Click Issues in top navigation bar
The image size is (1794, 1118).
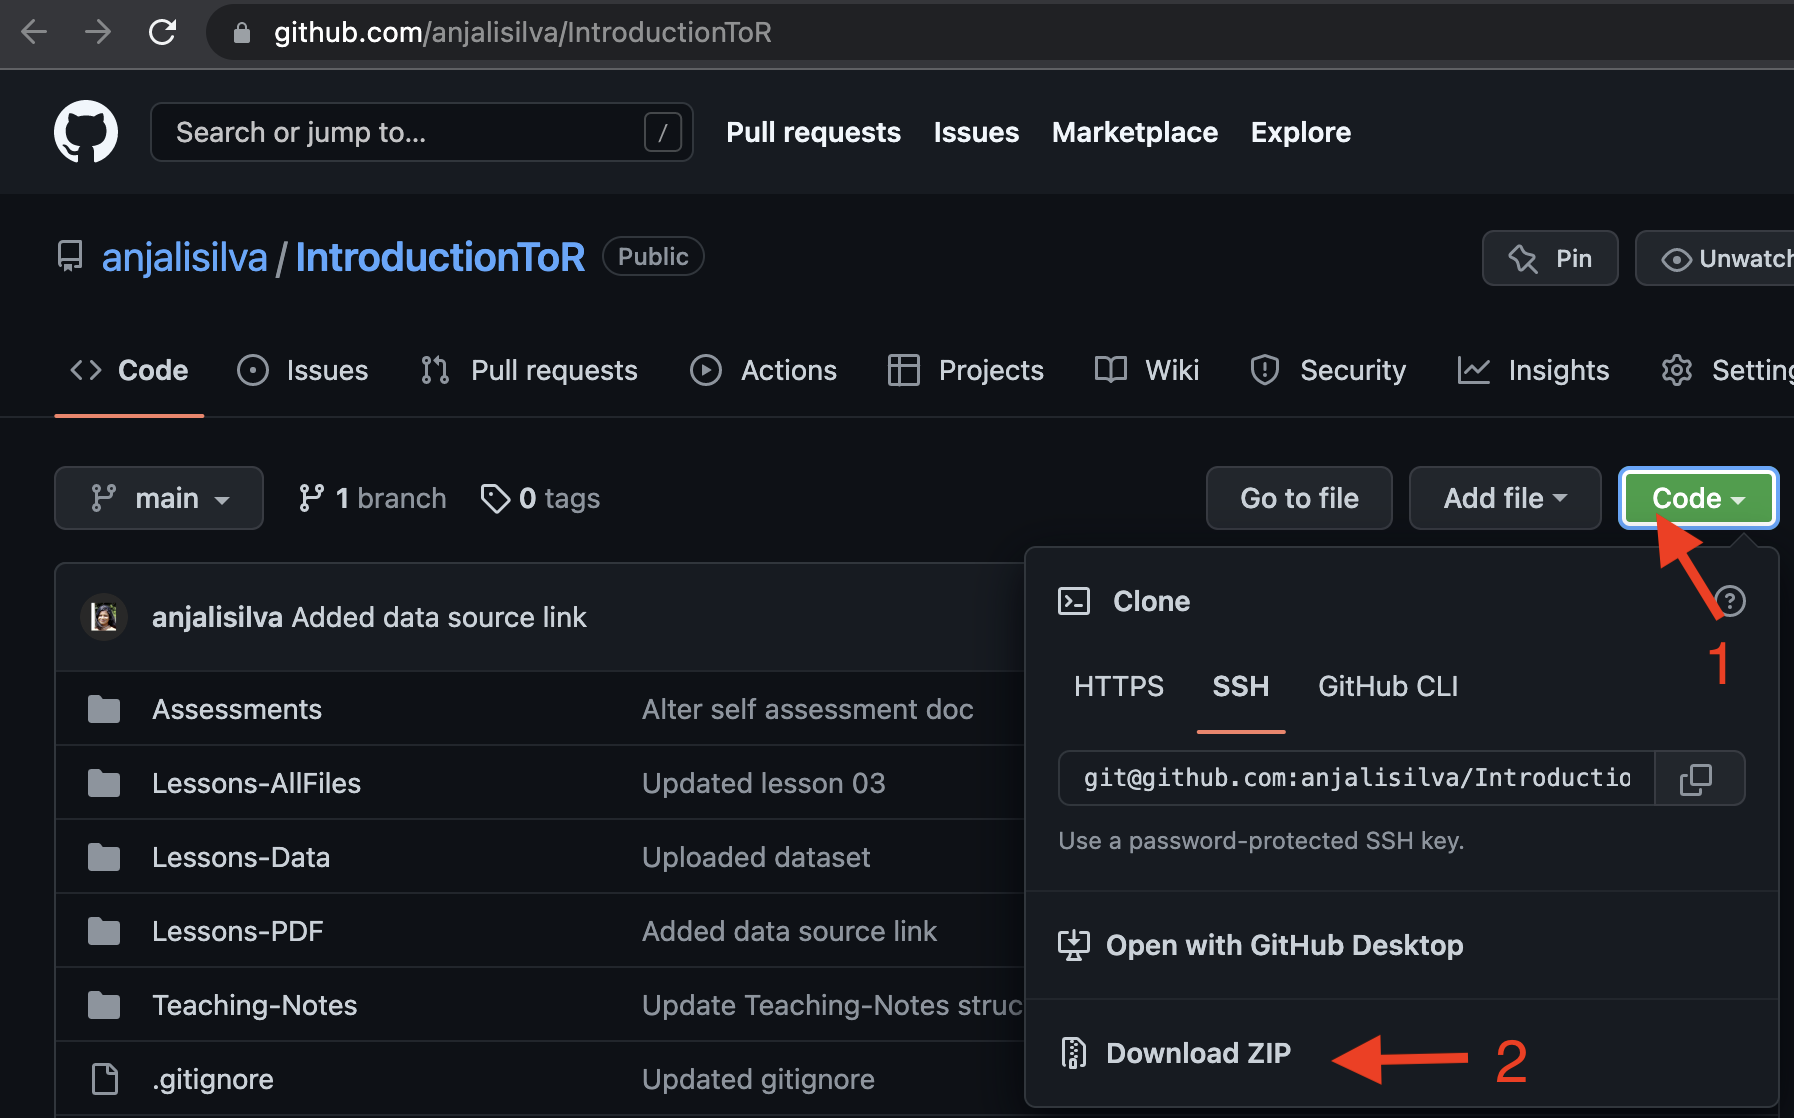pos(976,132)
